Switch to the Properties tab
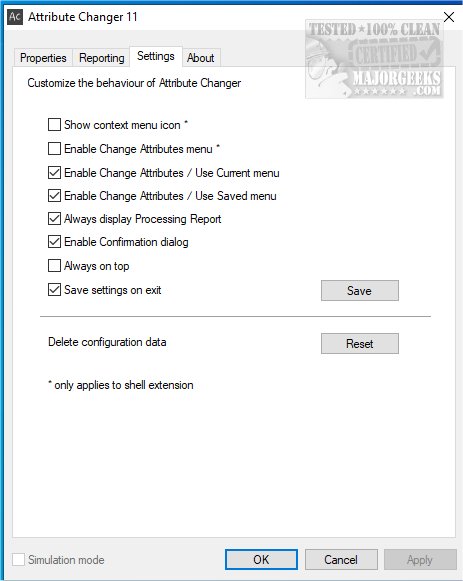The image size is (463, 581). click(43, 58)
